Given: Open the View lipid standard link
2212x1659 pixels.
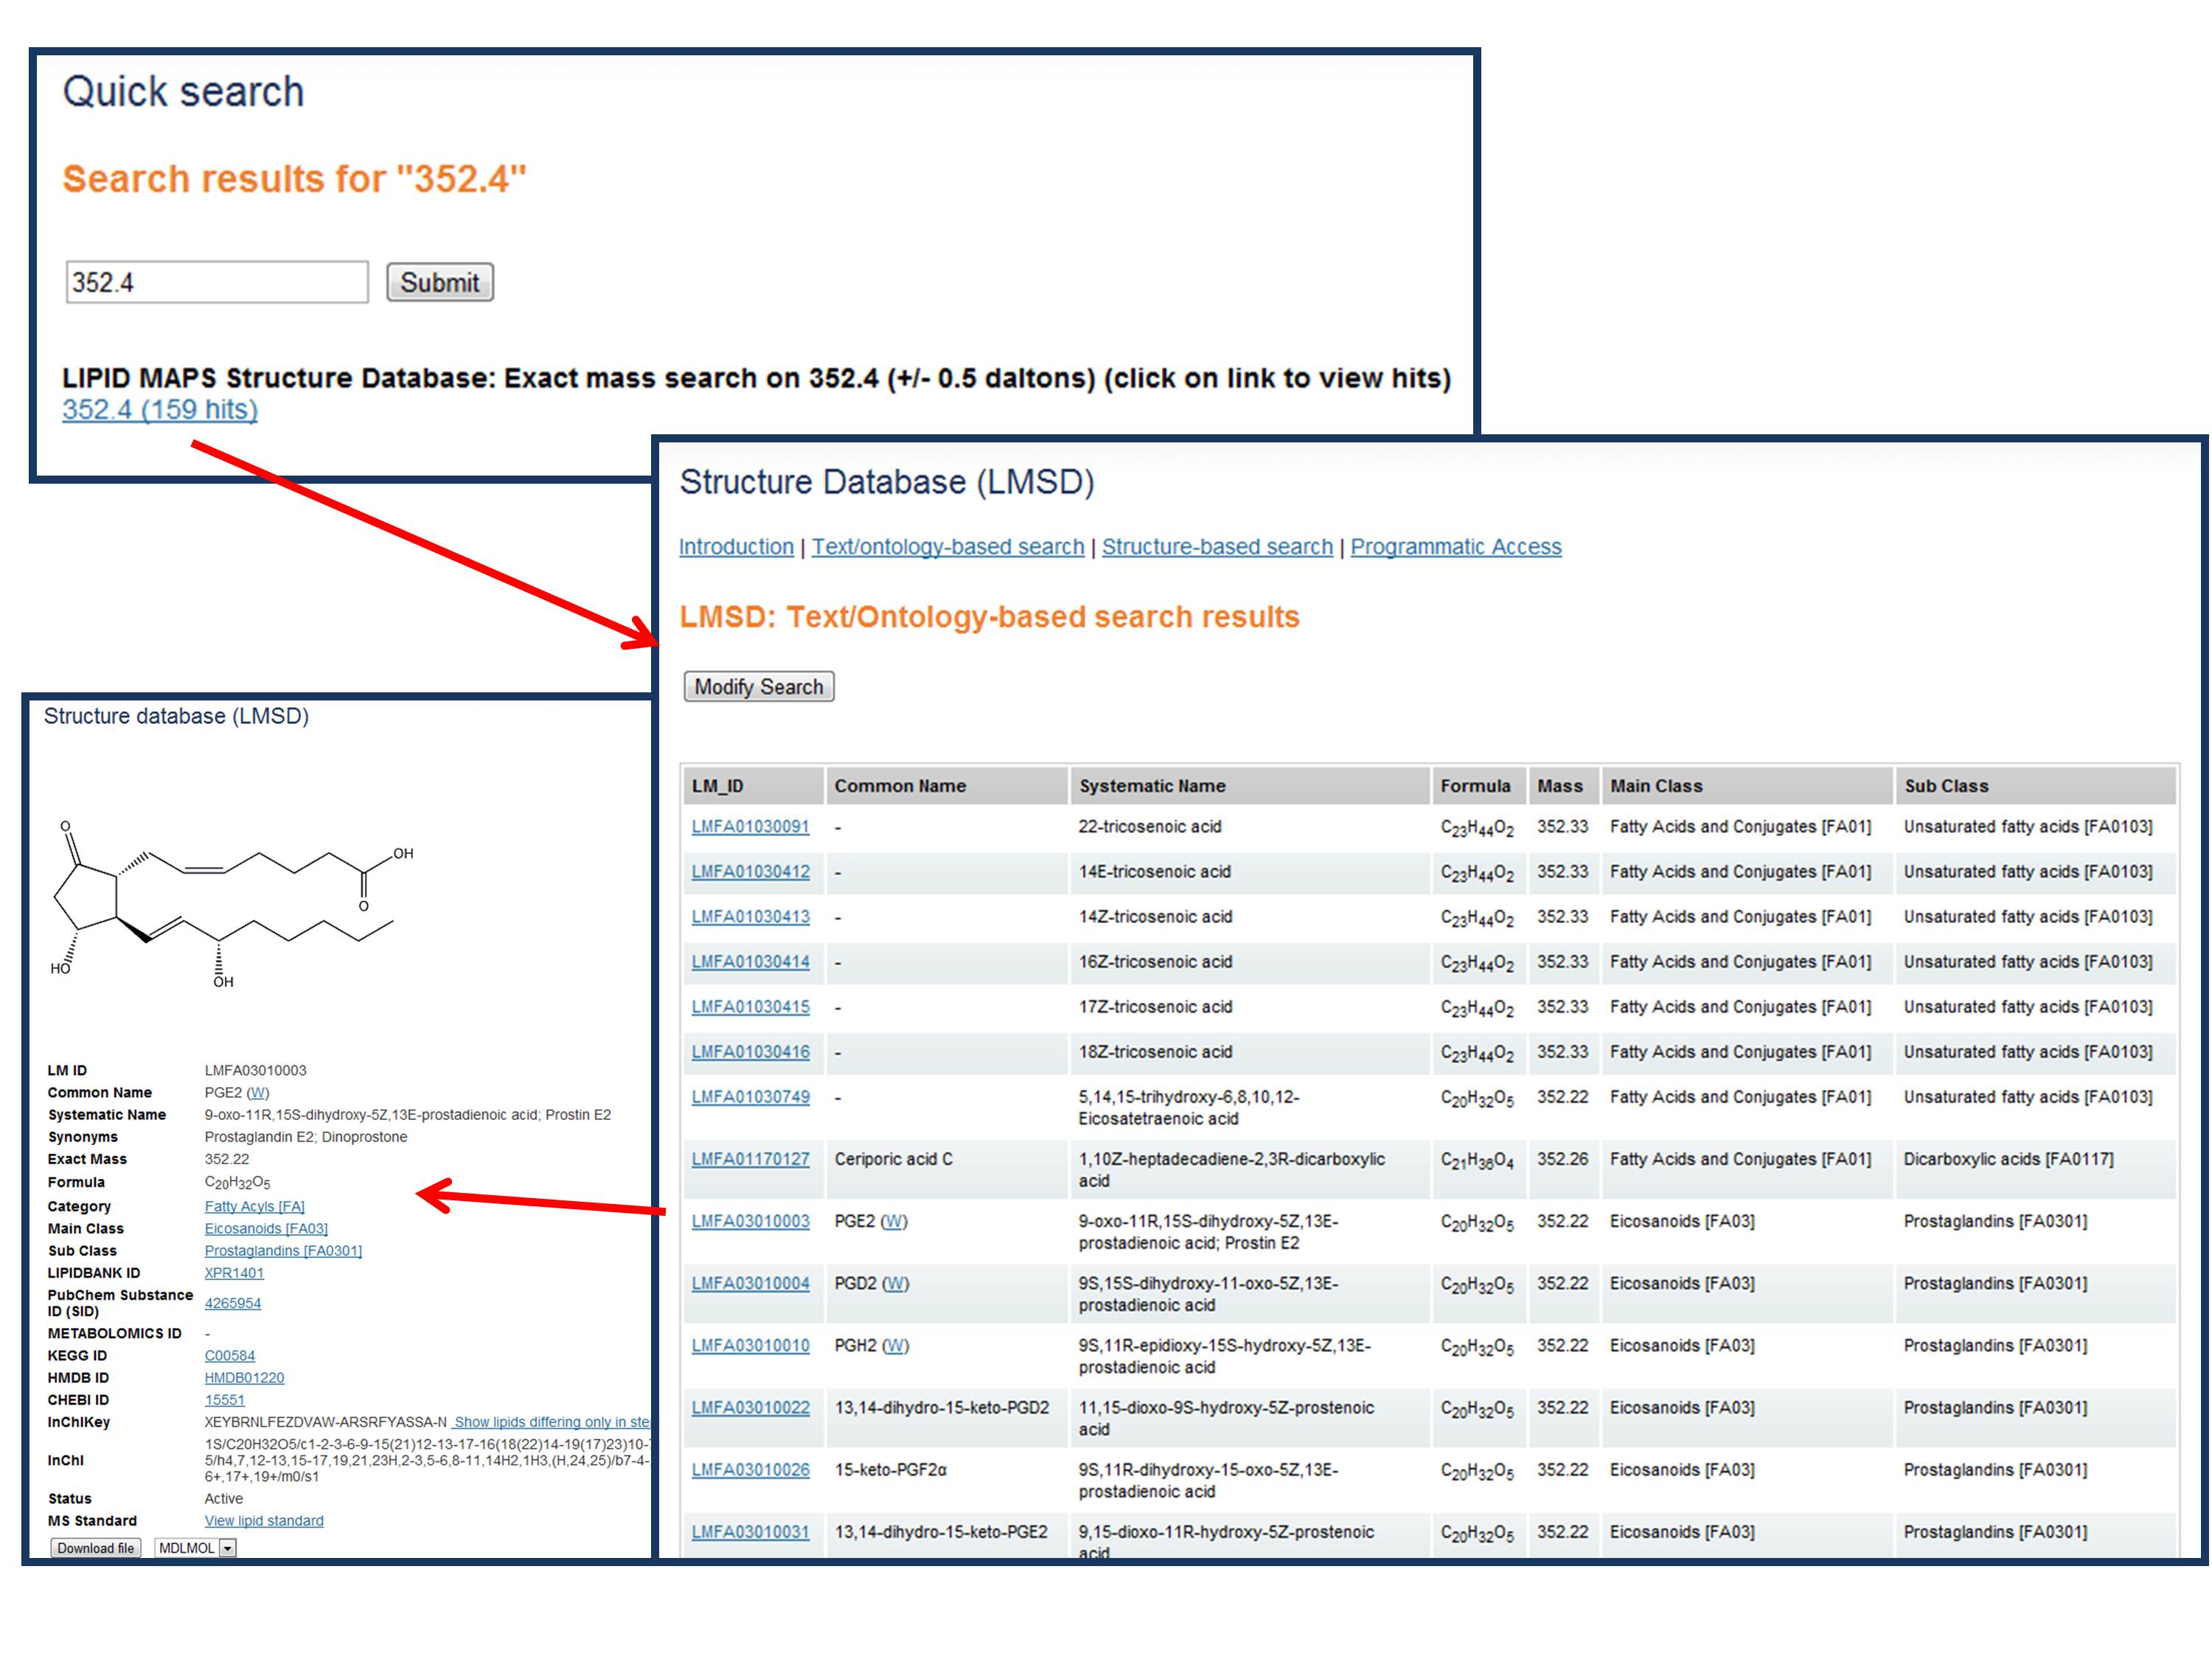Looking at the screenshot, I should (264, 1521).
